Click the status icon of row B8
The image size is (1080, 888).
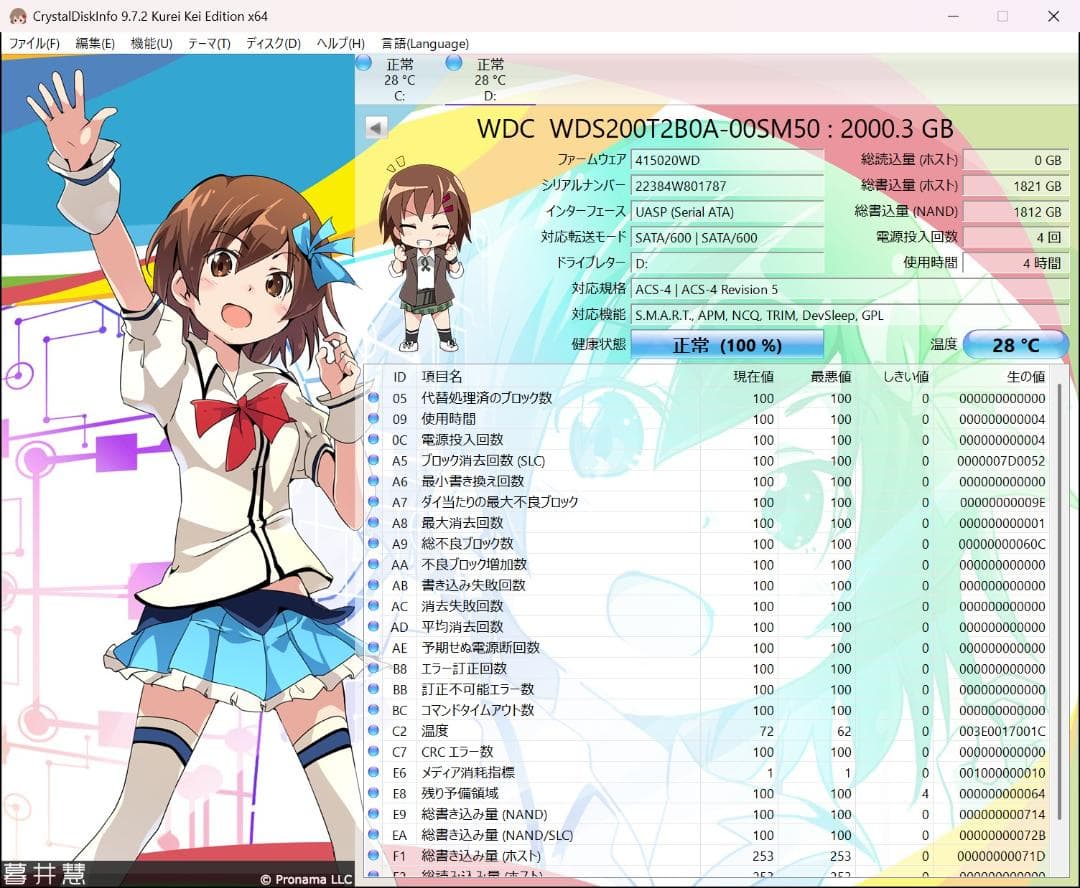pos(373,668)
